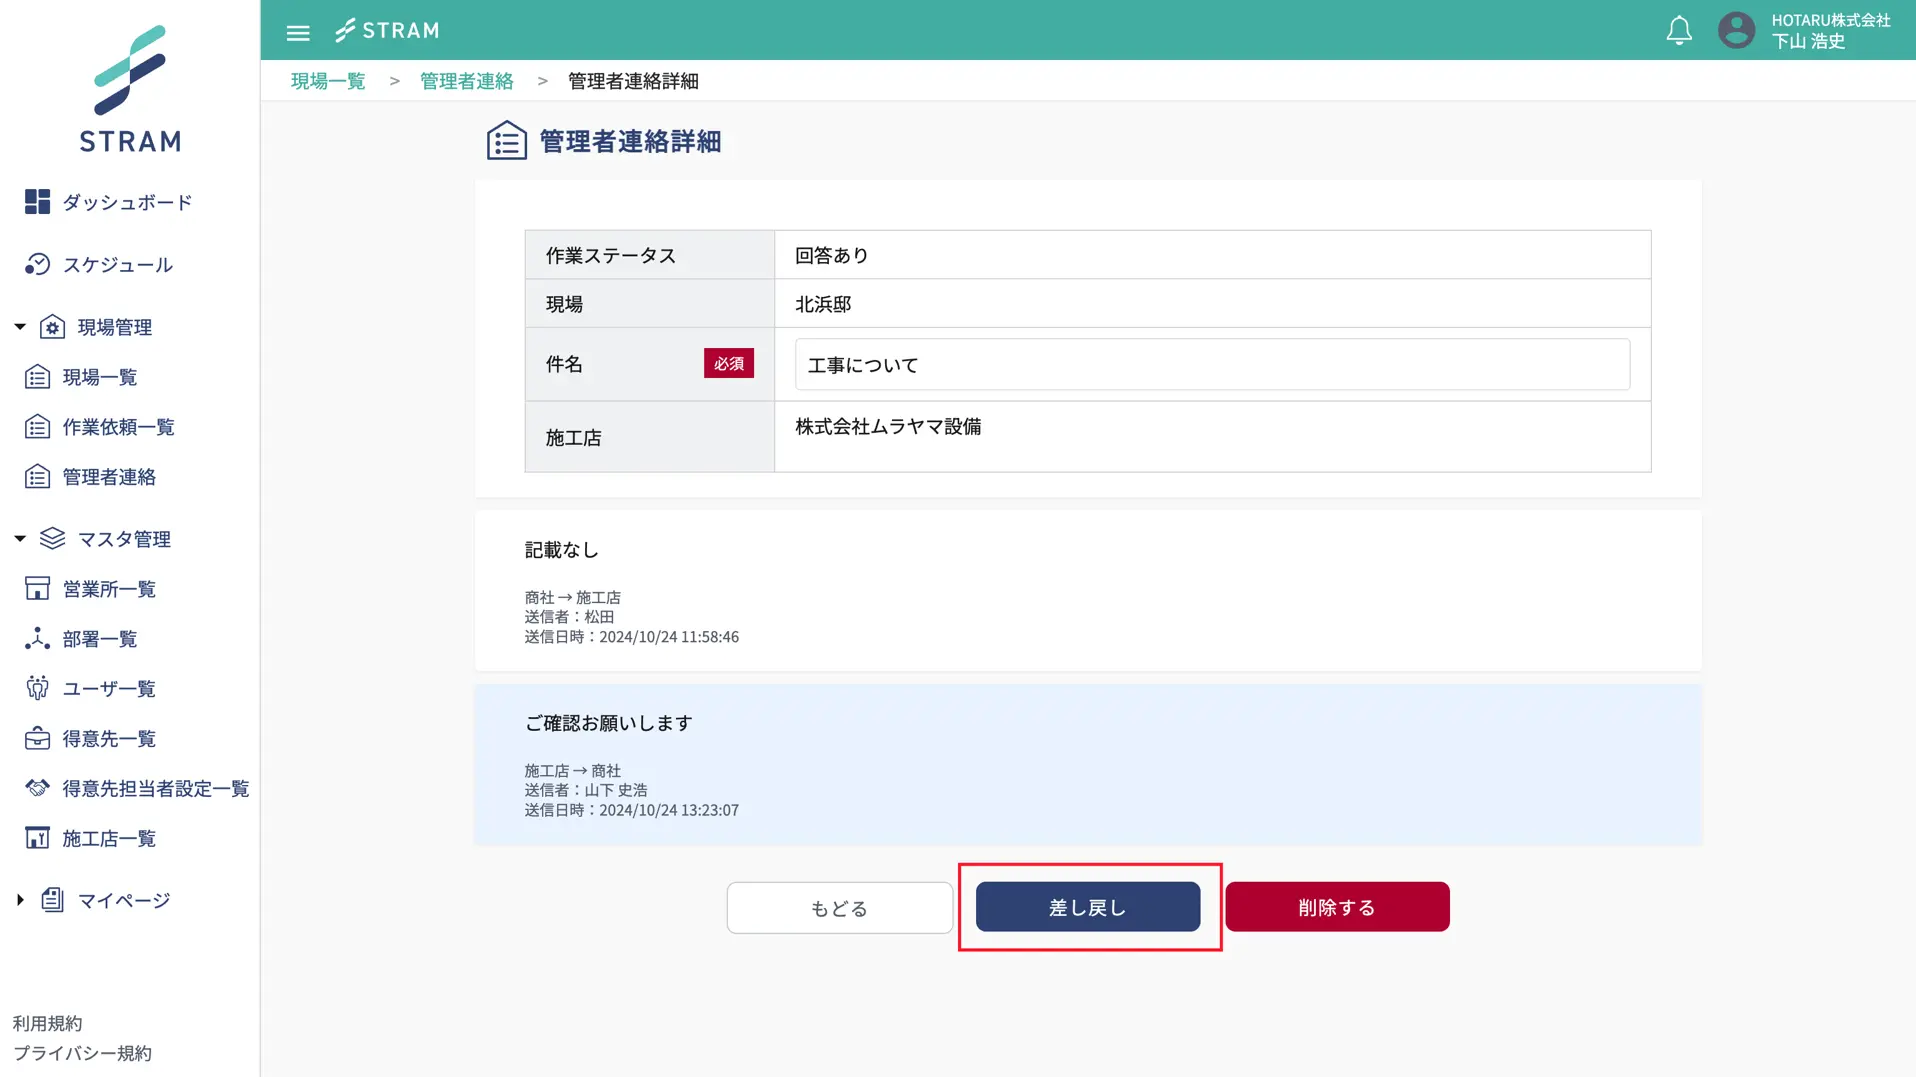Open the notification bell icon
Viewport: 1916px width, 1077px height.
click(1679, 31)
